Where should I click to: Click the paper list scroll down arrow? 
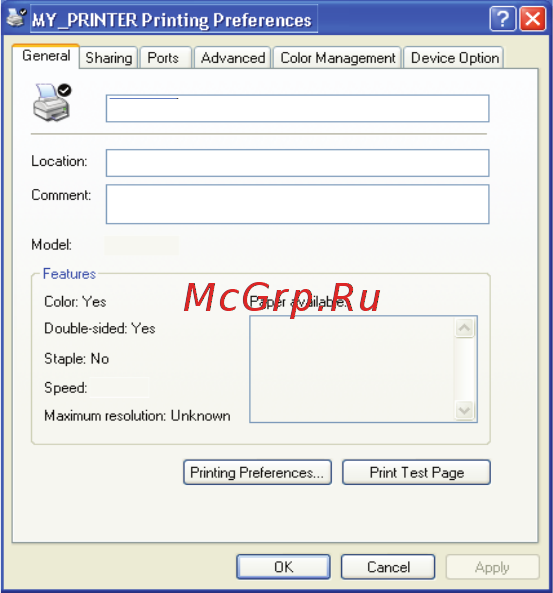[464, 410]
